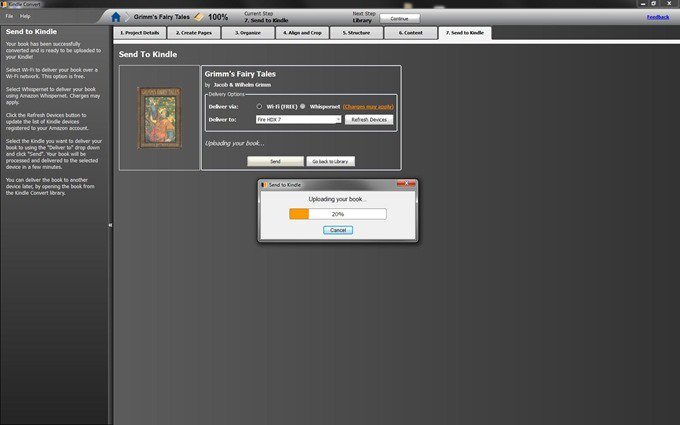Switch to the 1. Project Details tab
Viewport: 680px width, 425px height.
point(140,33)
